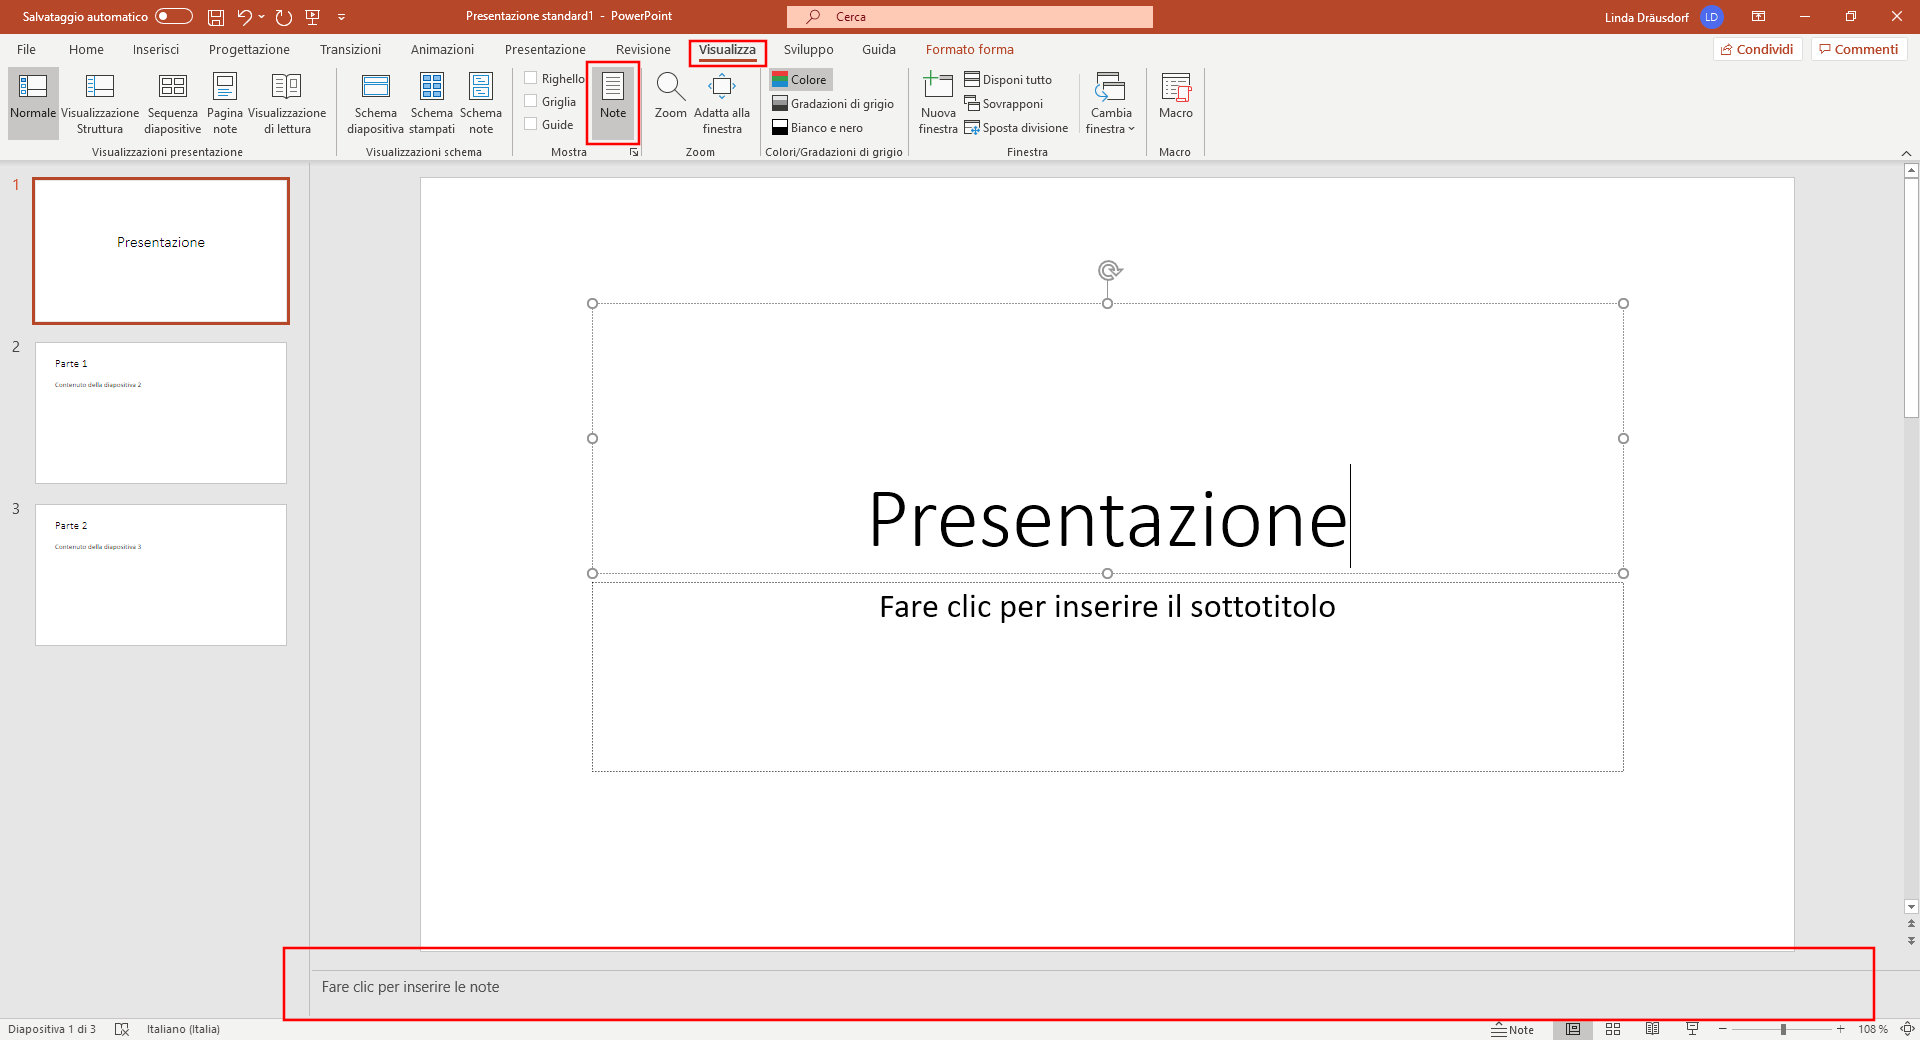This screenshot has height=1040, width=1920.
Task: Open a Nuova finestra
Action: coord(938,102)
